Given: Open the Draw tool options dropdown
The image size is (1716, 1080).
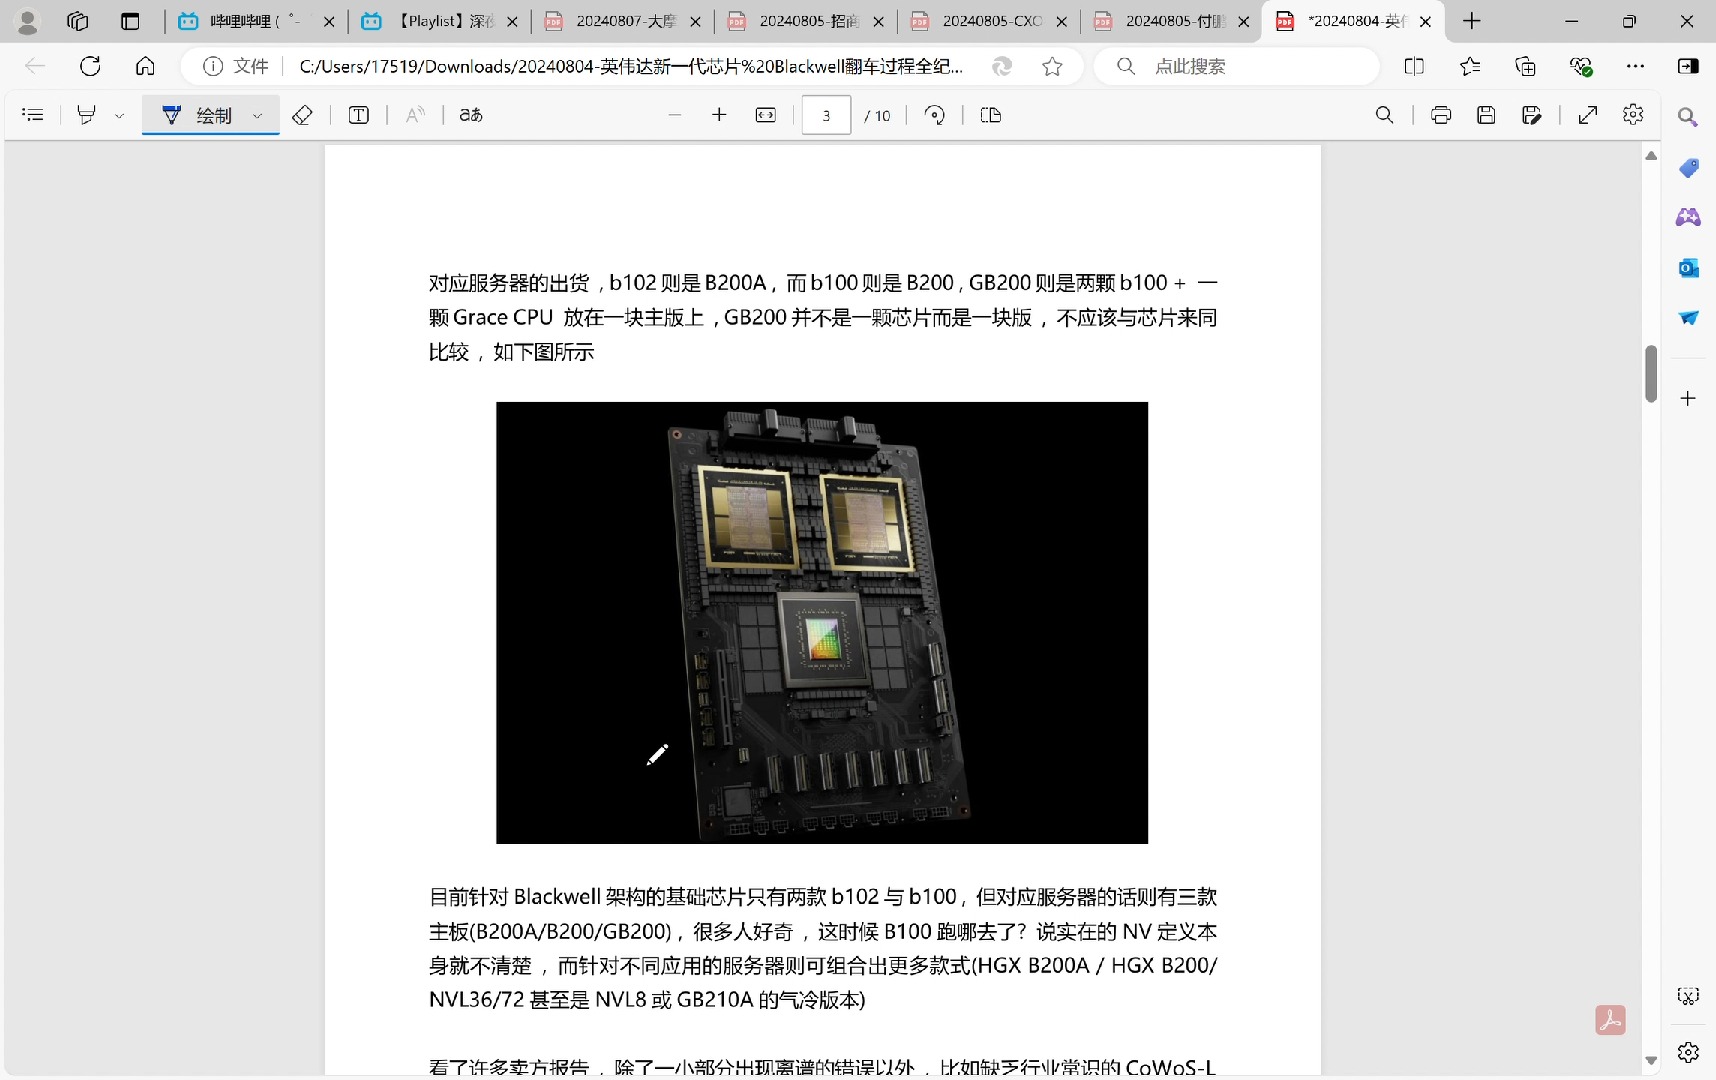Looking at the screenshot, I should click(x=257, y=115).
